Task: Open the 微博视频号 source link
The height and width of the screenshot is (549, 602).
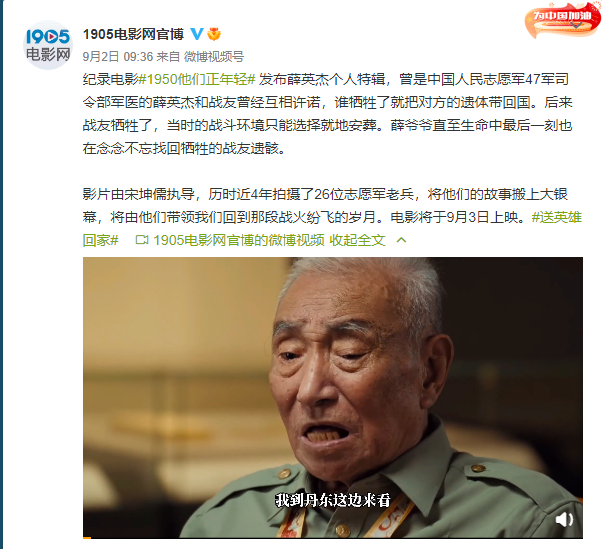Action: tap(214, 57)
